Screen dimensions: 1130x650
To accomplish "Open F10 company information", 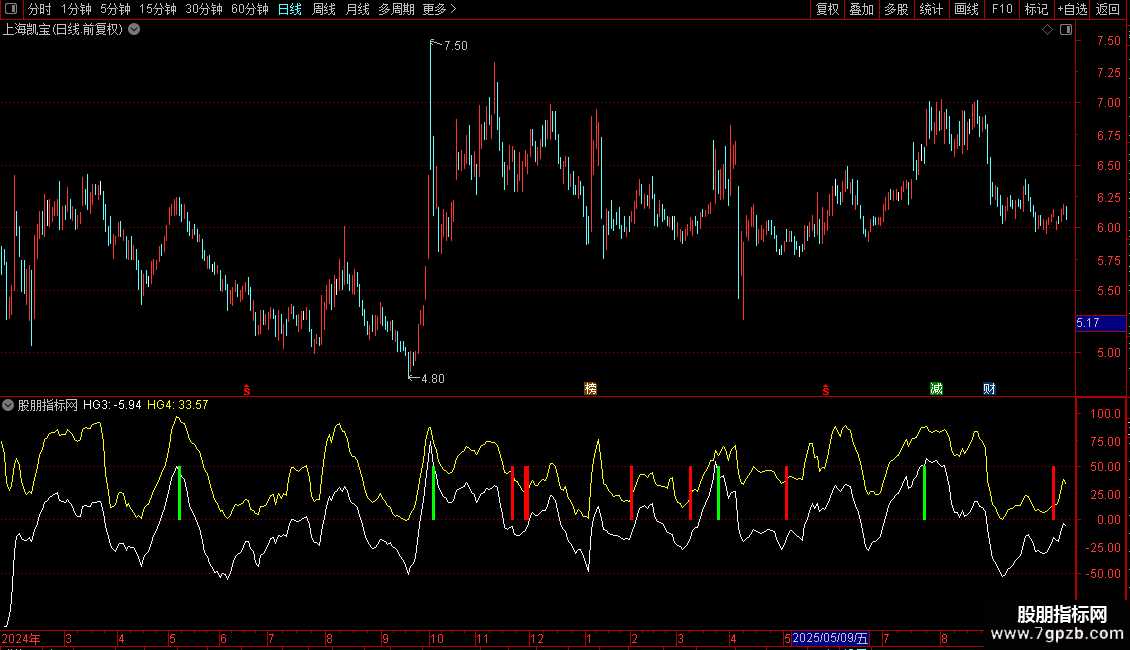I will (1002, 9).
